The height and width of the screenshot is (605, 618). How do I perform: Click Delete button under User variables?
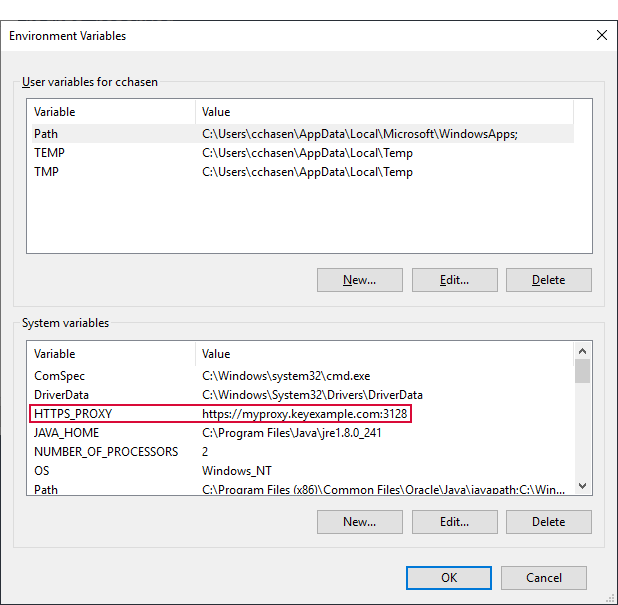coord(548,280)
